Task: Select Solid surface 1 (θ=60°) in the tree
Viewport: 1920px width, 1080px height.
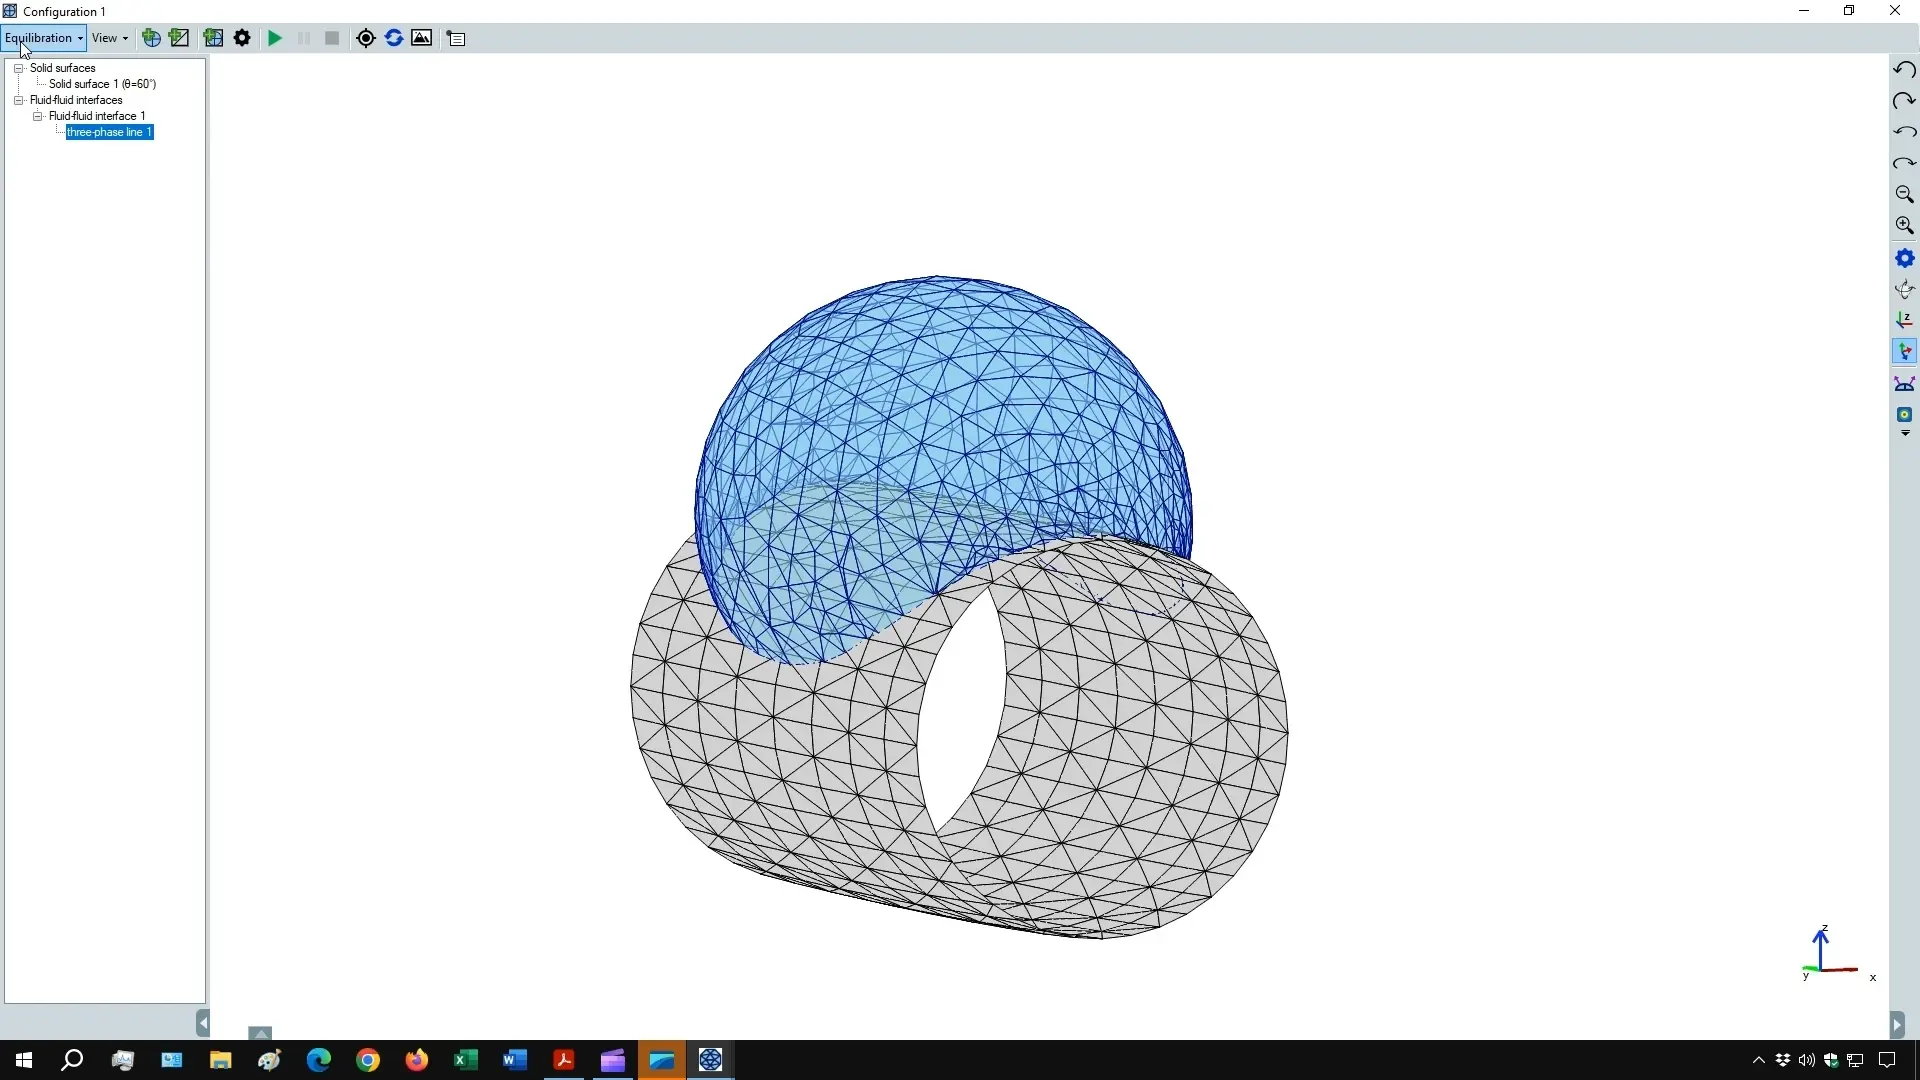Action: tap(99, 84)
